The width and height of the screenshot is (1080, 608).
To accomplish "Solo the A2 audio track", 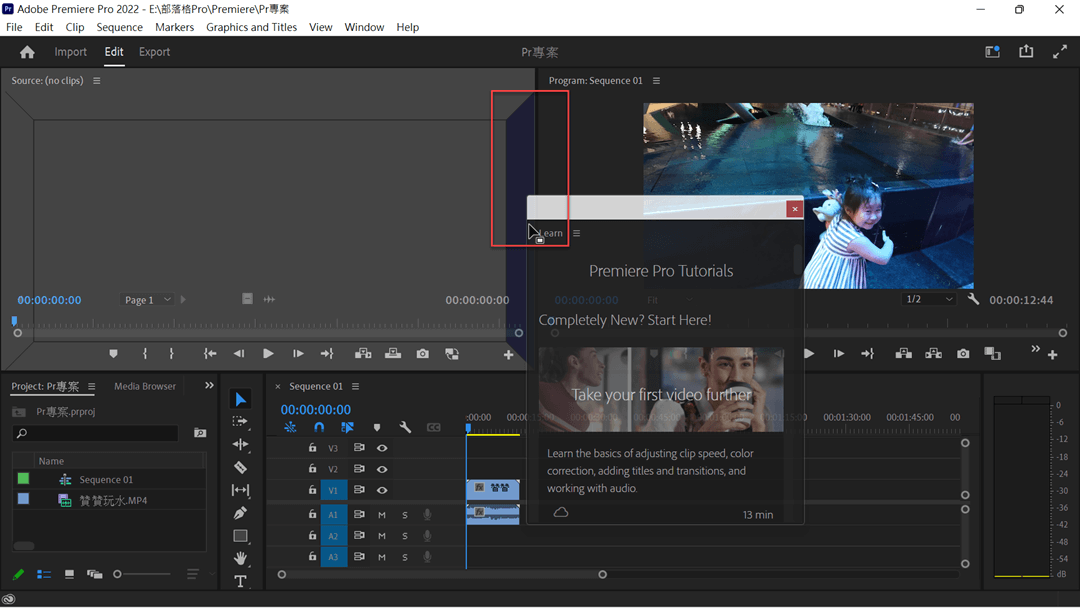I will [405, 536].
